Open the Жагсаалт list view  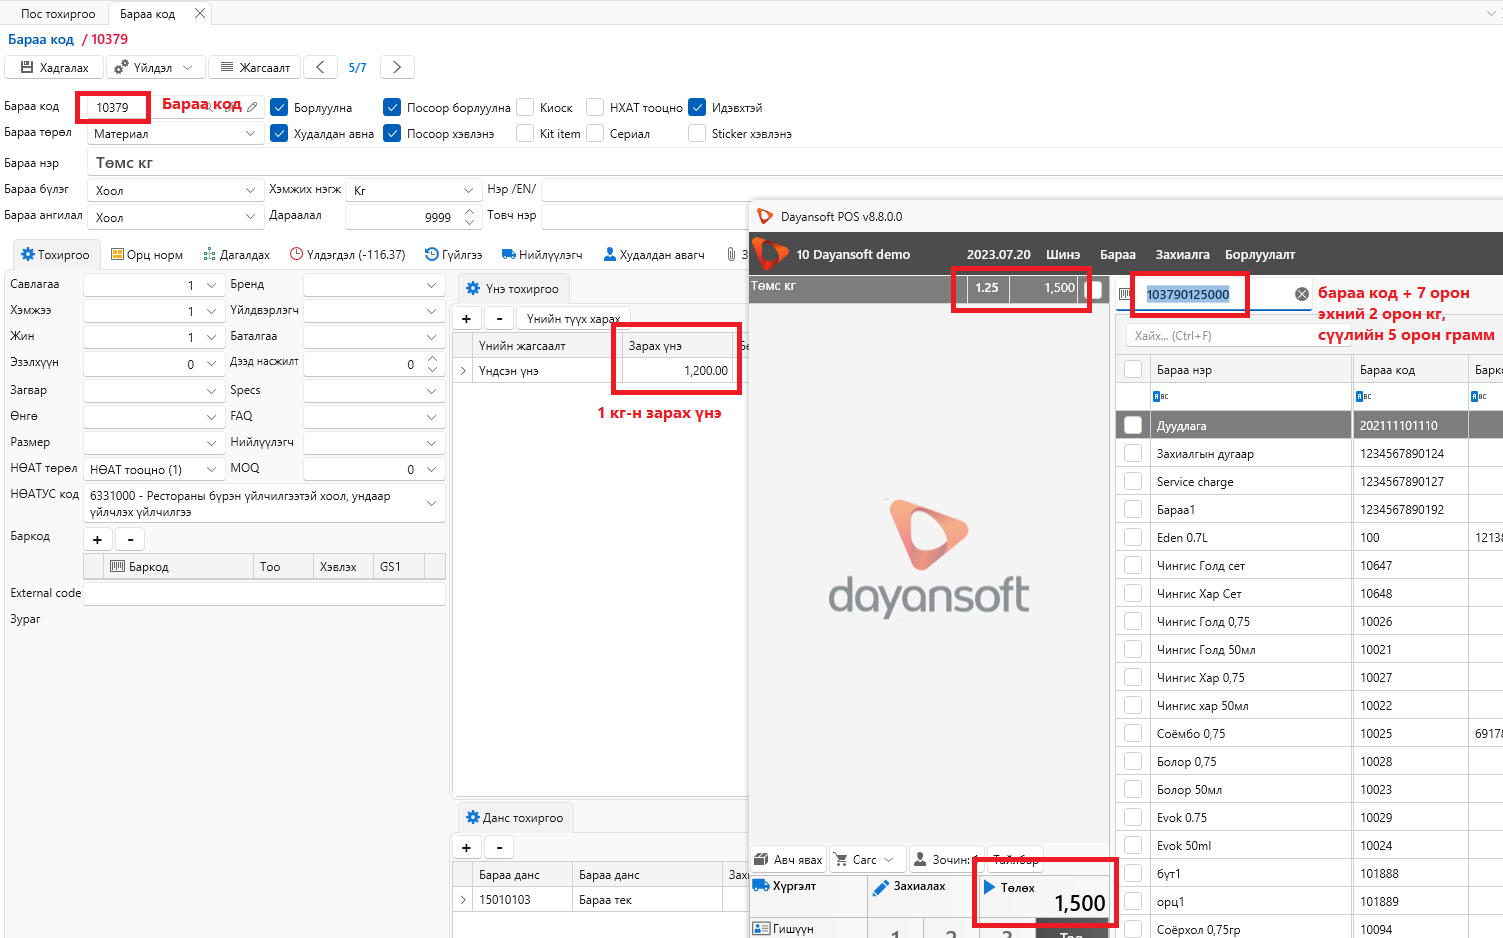255,67
